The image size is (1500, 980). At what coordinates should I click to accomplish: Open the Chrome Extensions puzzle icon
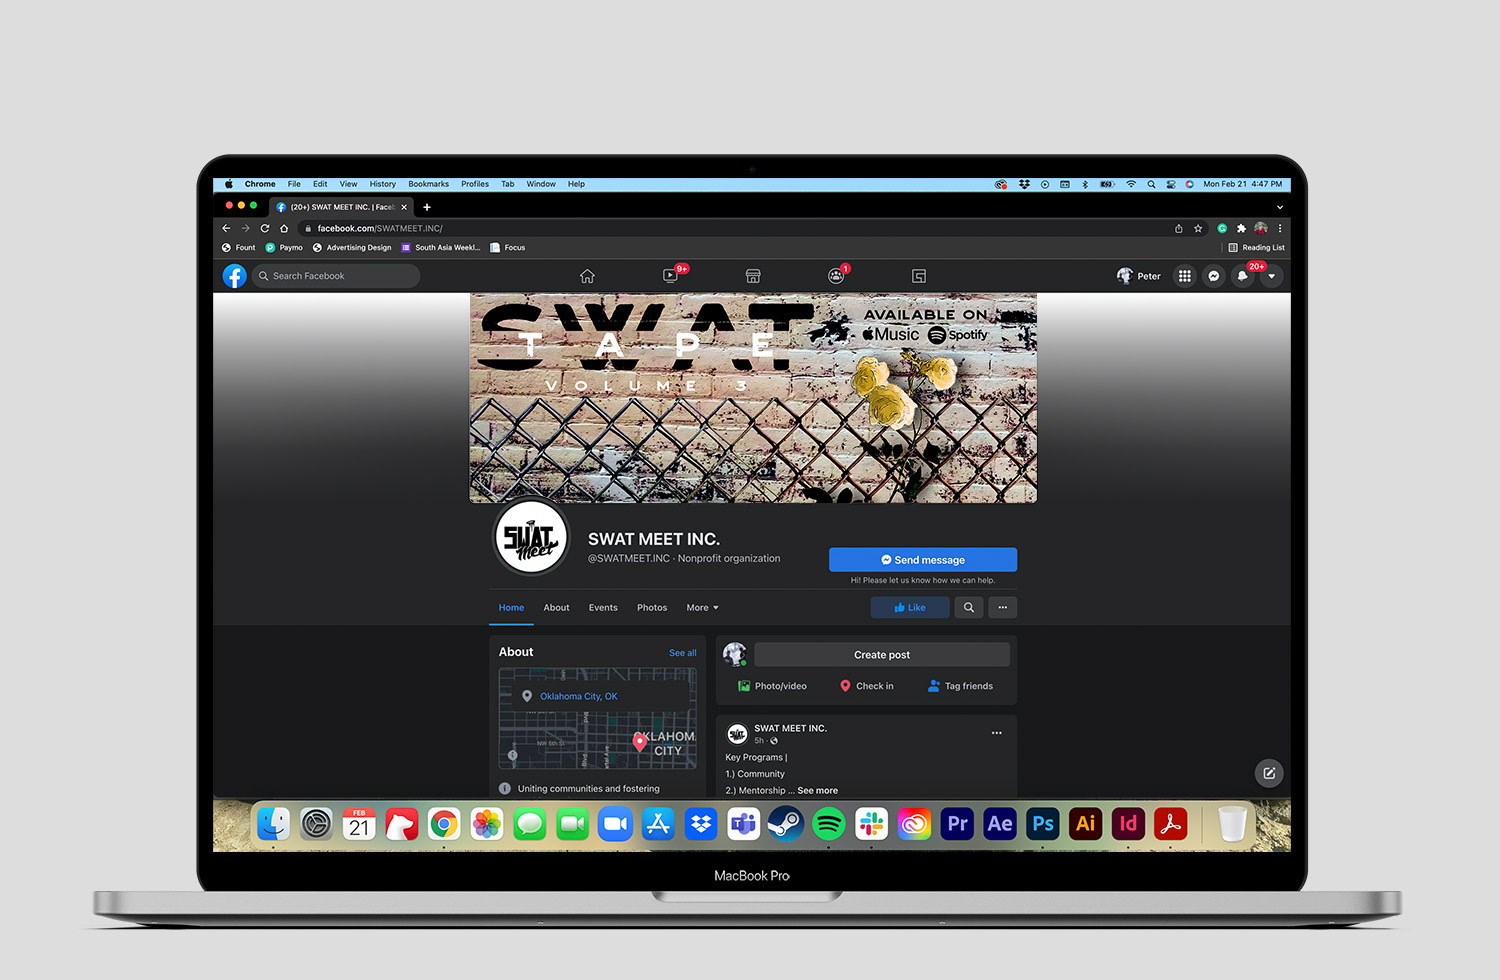[1241, 228]
